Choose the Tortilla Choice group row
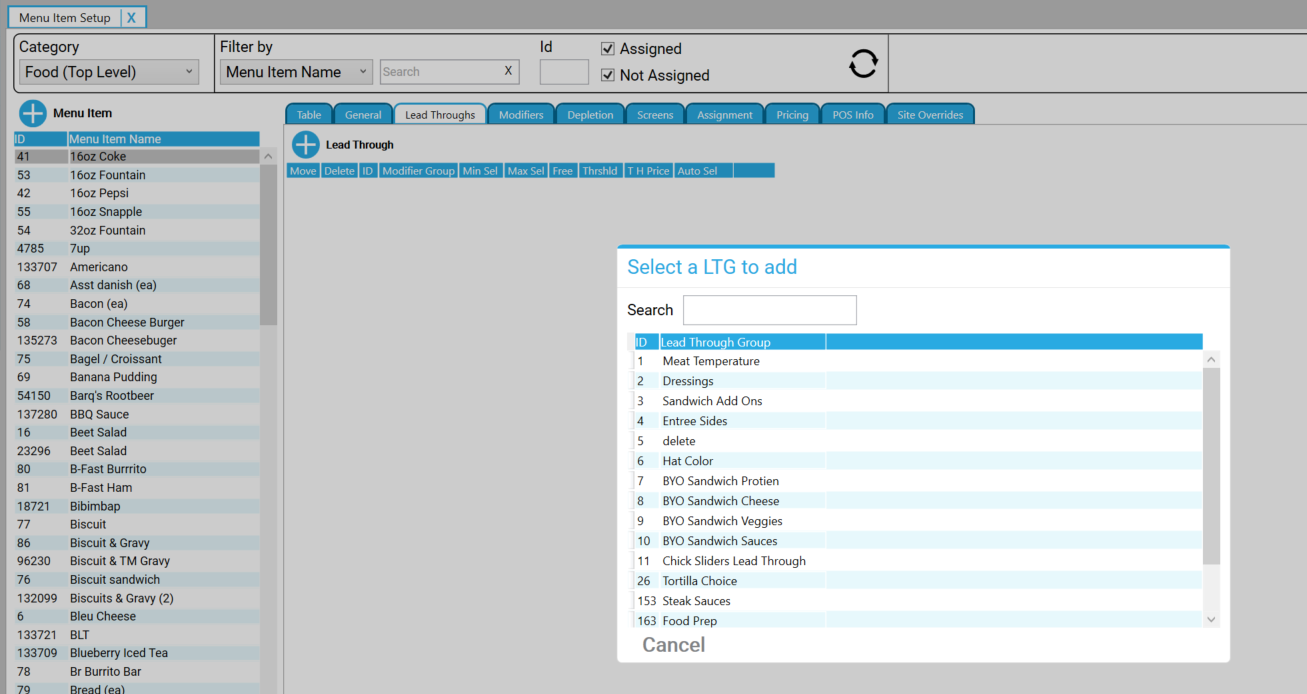1307x694 pixels. click(x=699, y=581)
